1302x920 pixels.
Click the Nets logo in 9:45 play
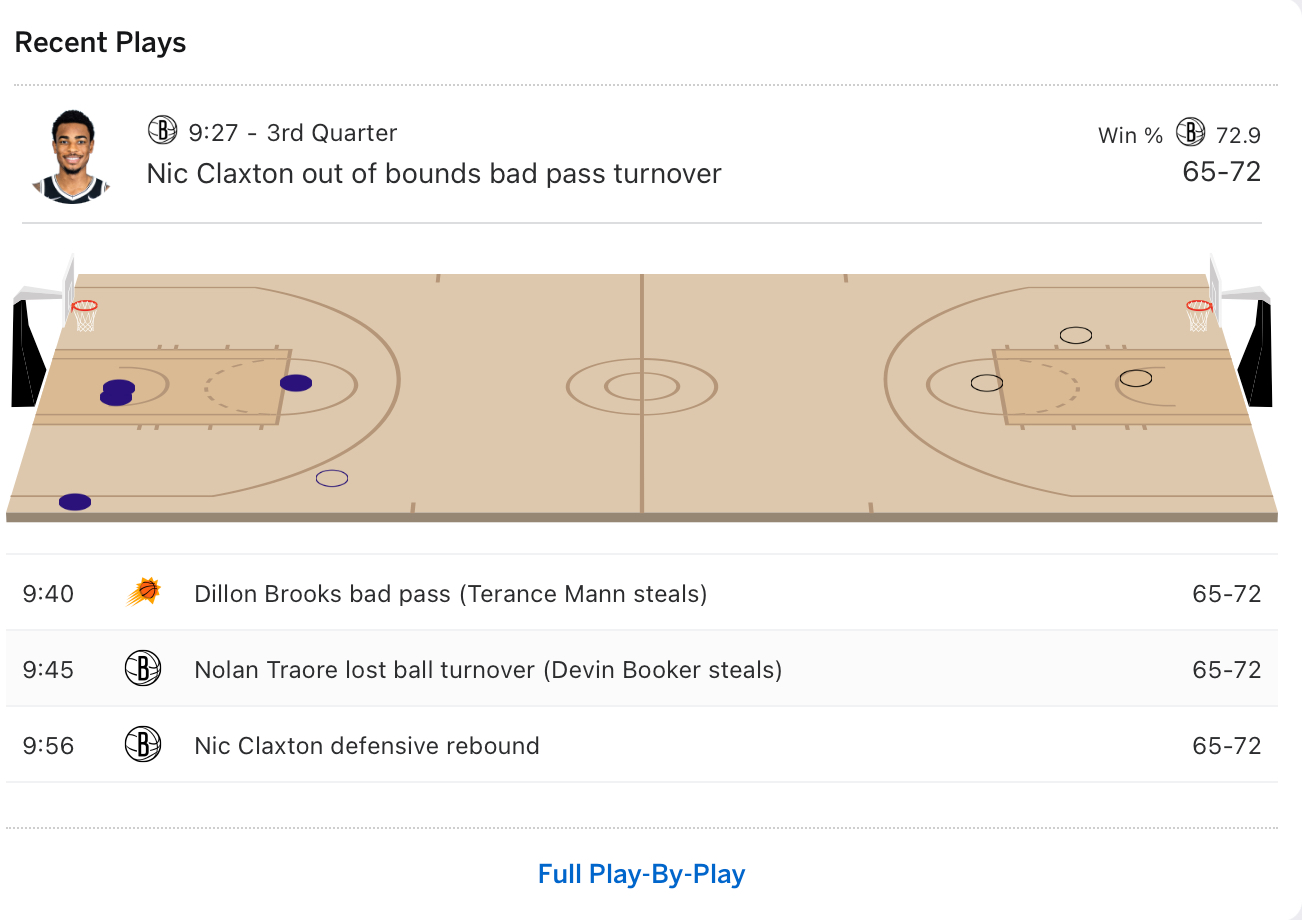pos(143,669)
